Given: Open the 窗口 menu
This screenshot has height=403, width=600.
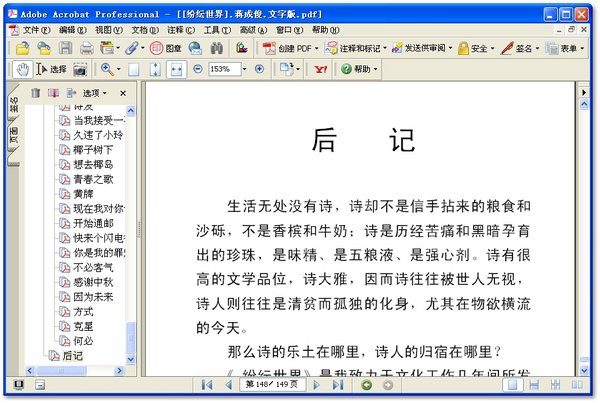Looking at the screenshot, I should pos(290,30).
